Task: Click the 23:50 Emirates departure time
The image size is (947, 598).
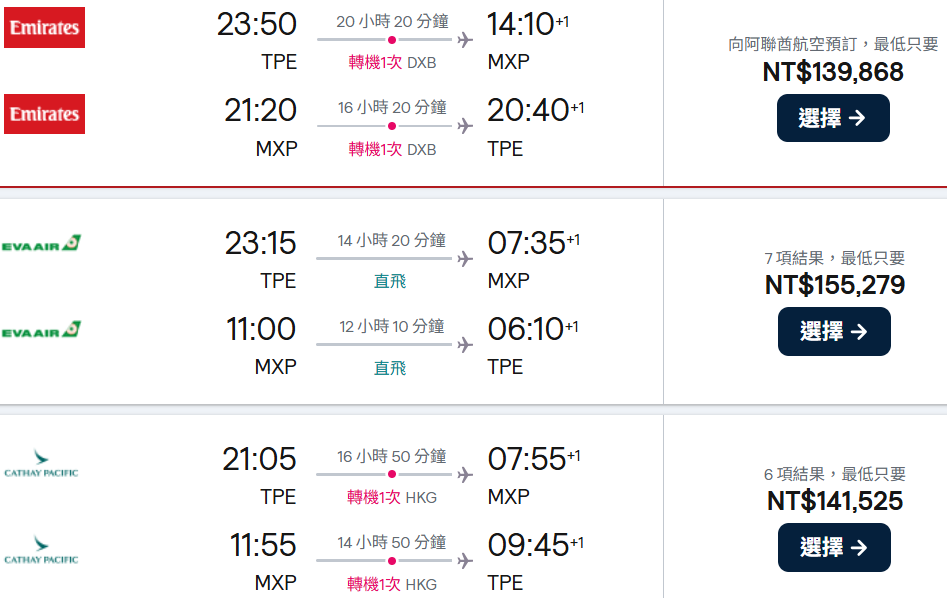Action: click(257, 24)
